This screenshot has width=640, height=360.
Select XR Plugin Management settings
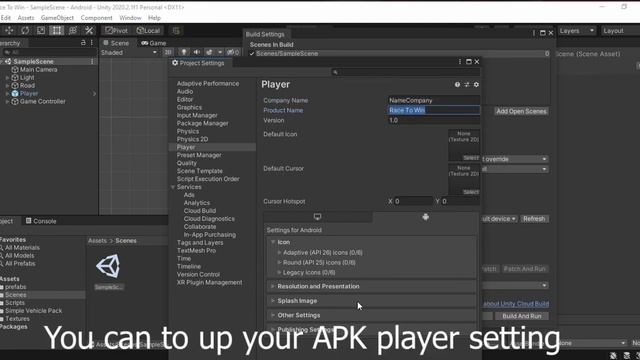209,282
